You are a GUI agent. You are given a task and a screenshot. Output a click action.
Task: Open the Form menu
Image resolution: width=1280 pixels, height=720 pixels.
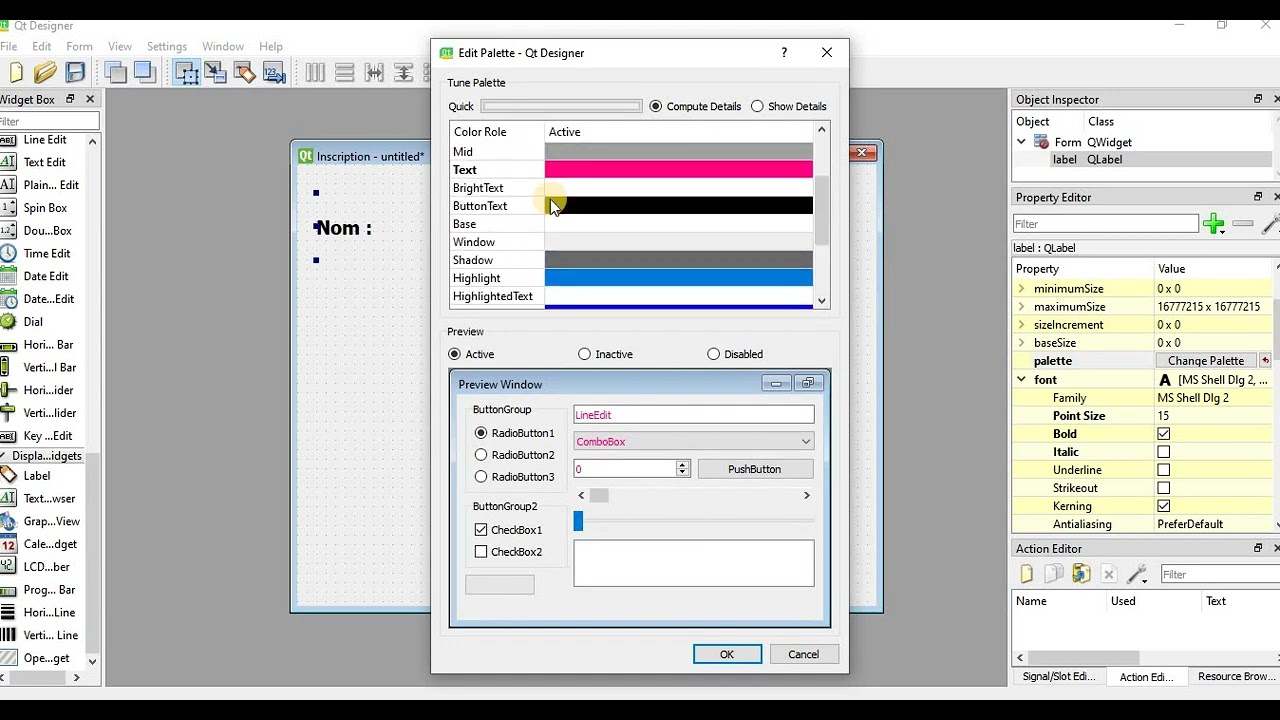tap(79, 46)
